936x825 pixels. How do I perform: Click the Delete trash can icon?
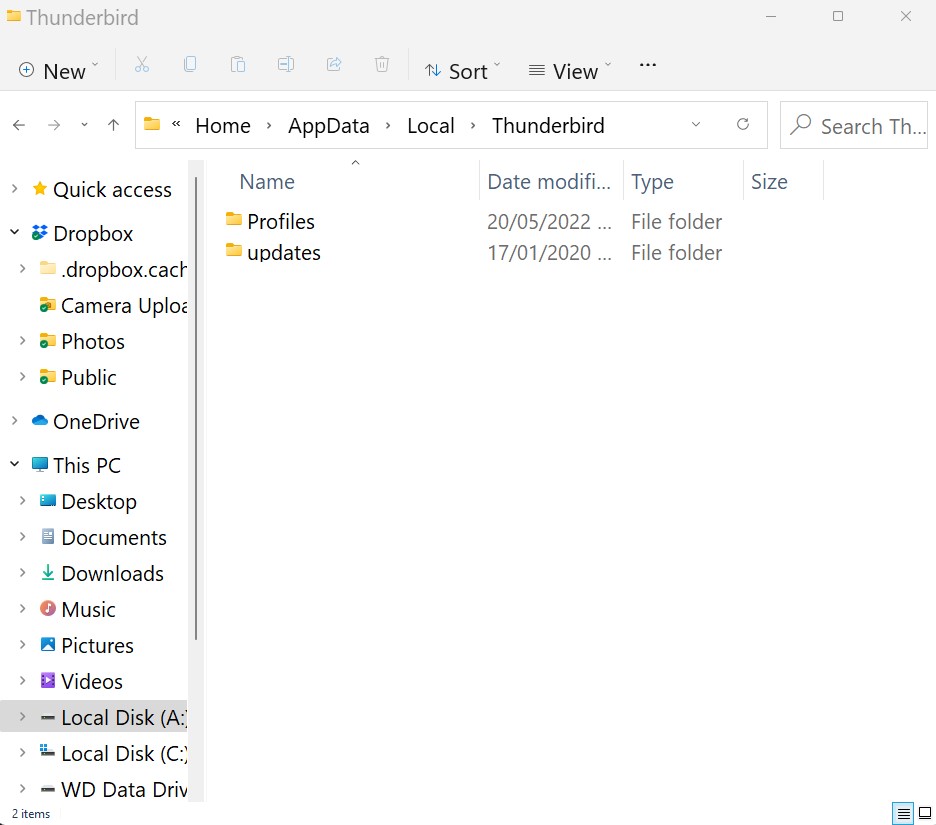pyautogui.click(x=382, y=65)
